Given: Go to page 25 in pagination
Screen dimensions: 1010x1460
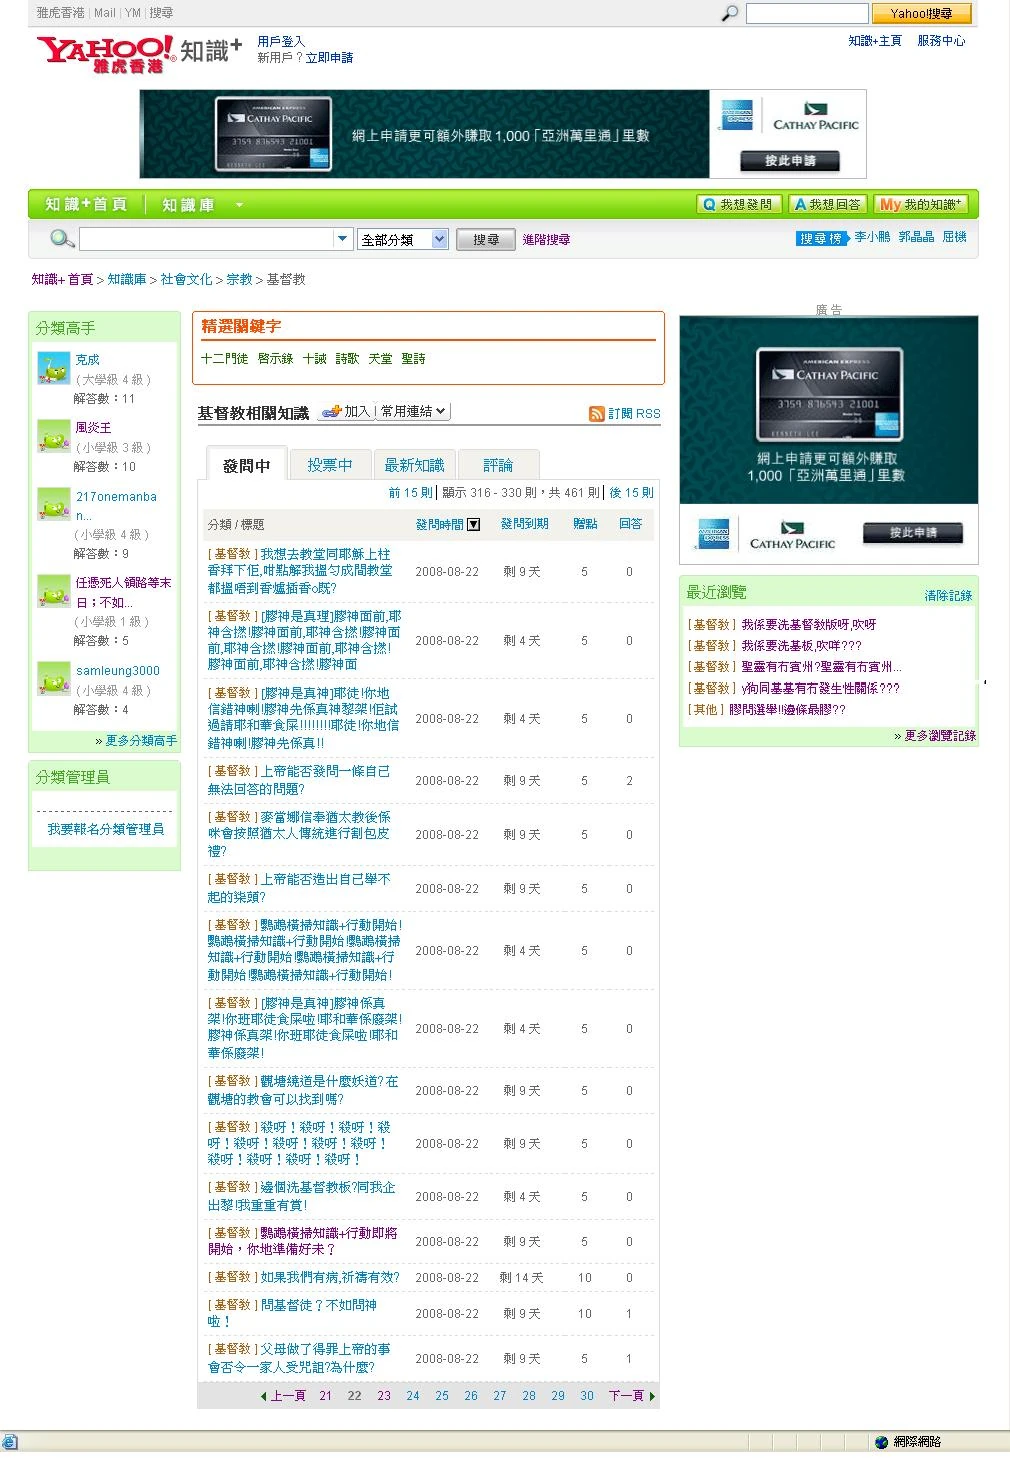Looking at the screenshot, I should pyautogui.click(x=442, y=1396).
